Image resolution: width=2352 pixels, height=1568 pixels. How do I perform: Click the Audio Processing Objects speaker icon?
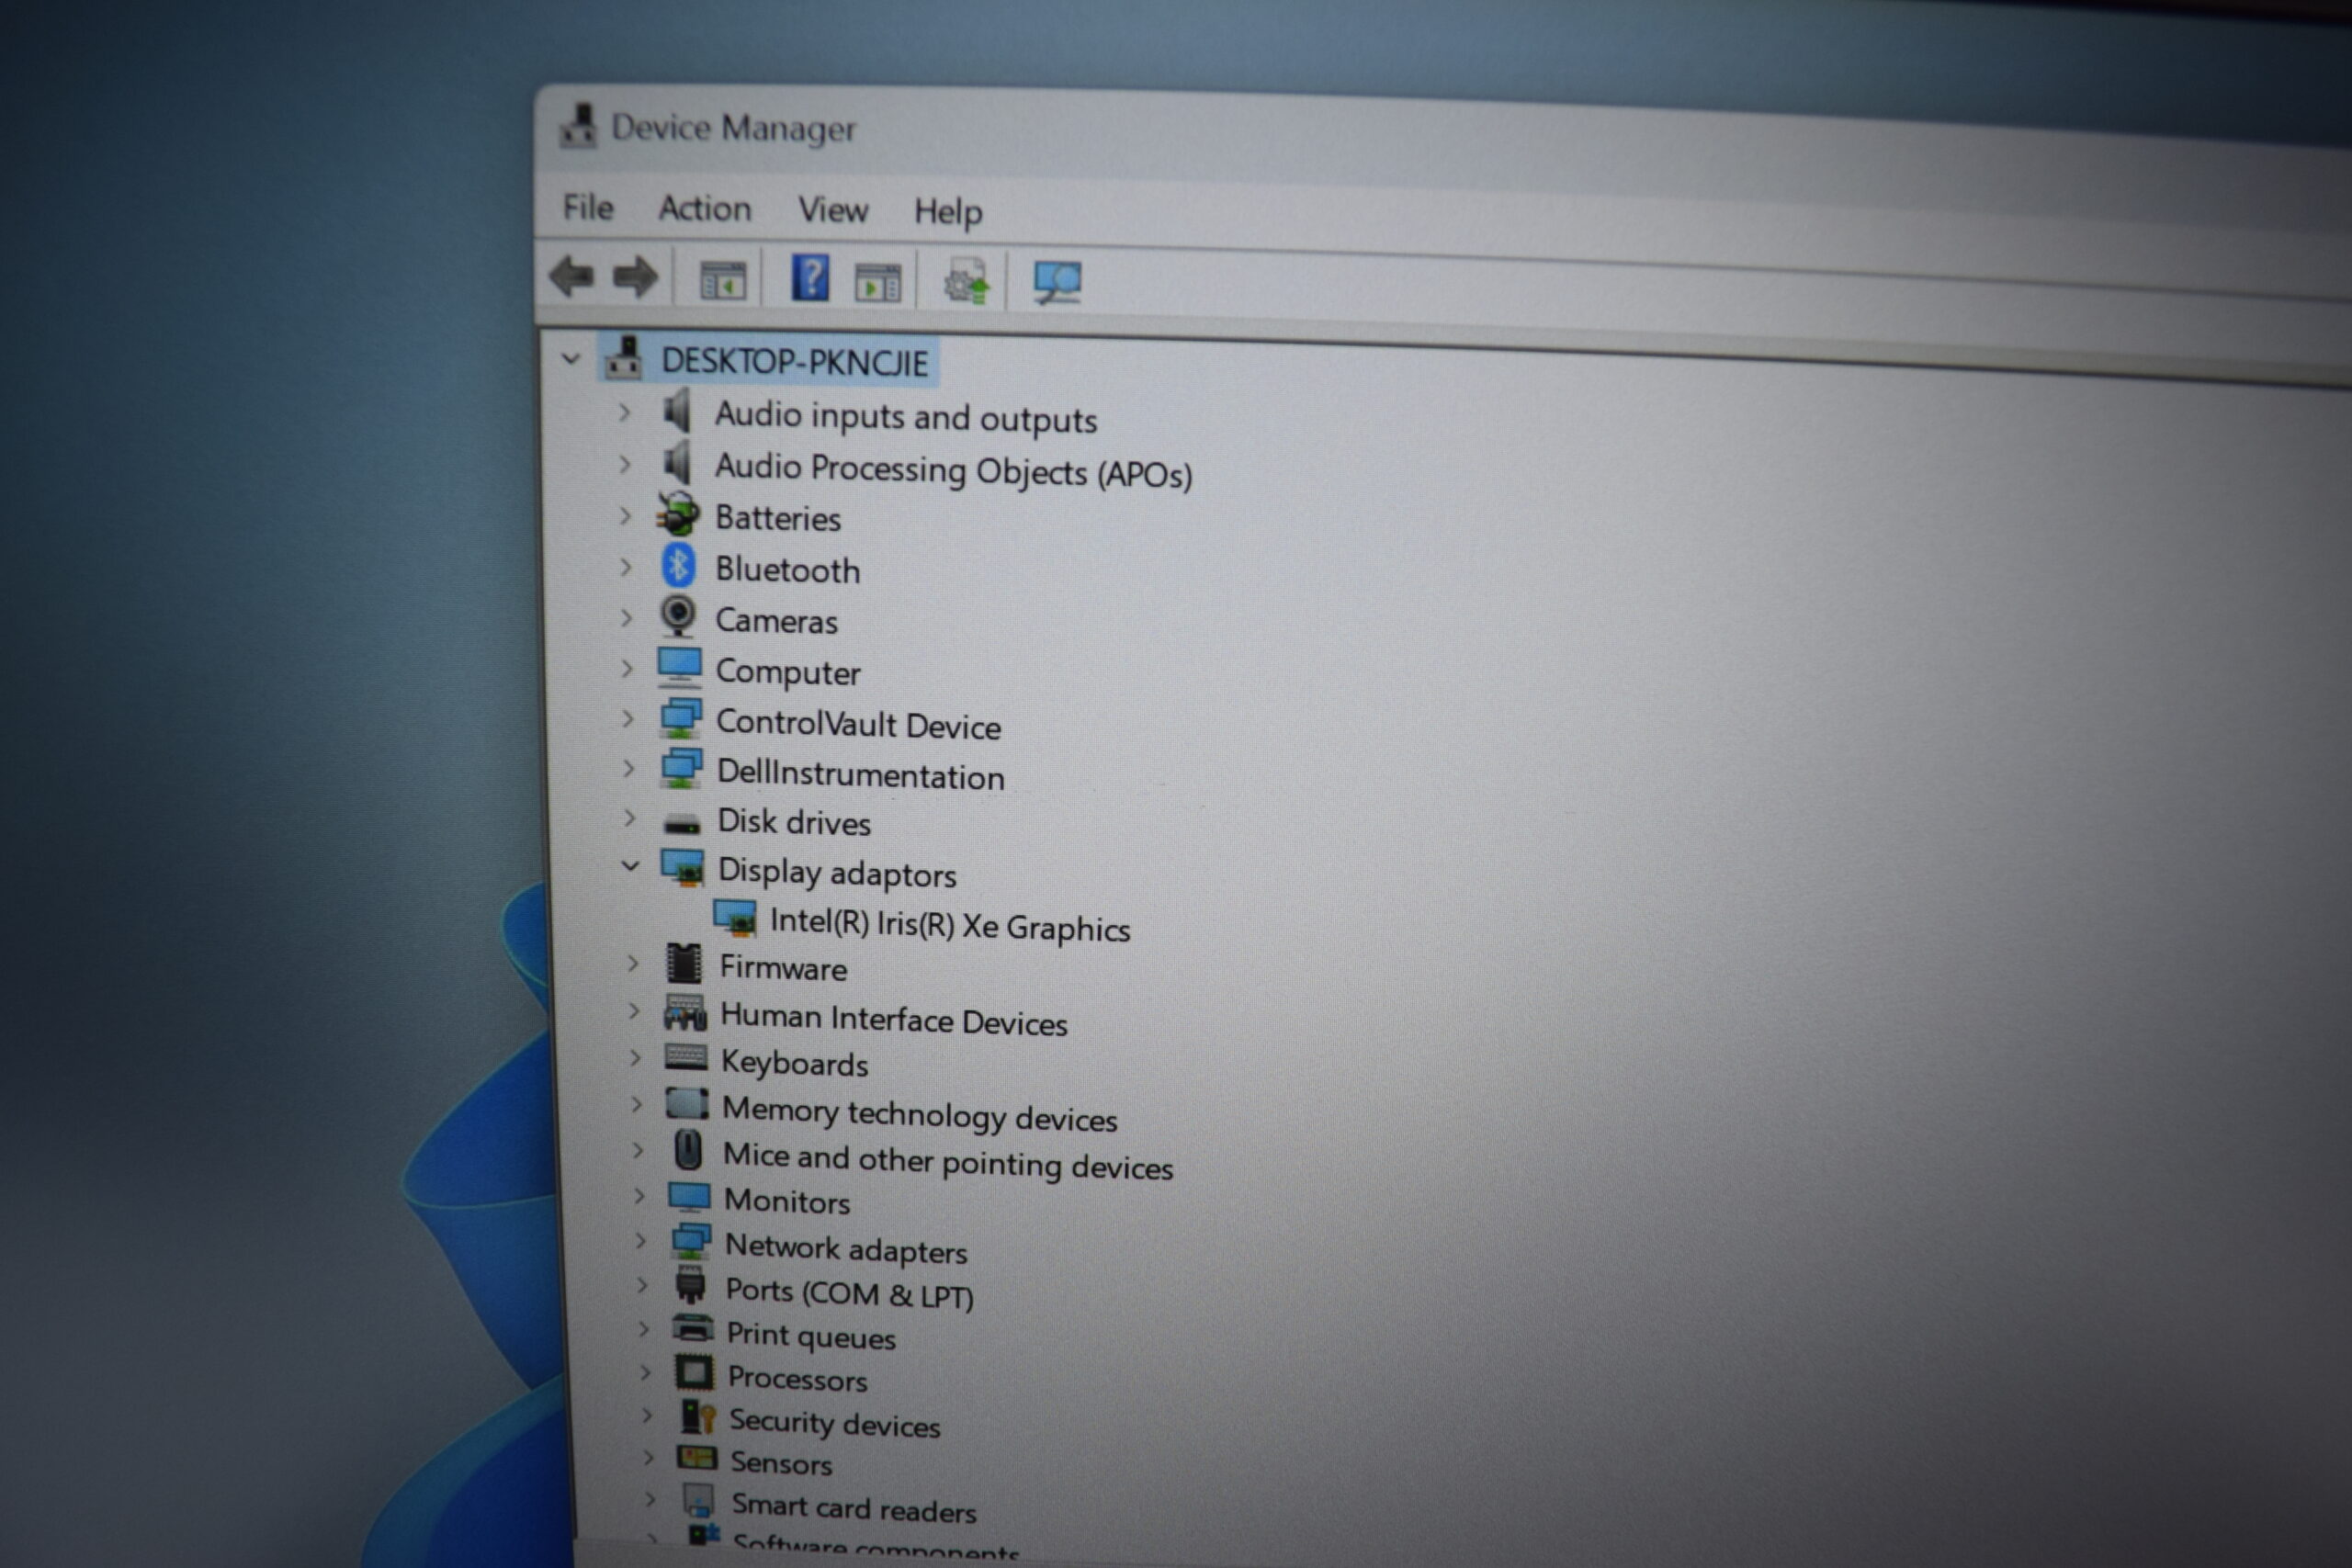[677, 463]
